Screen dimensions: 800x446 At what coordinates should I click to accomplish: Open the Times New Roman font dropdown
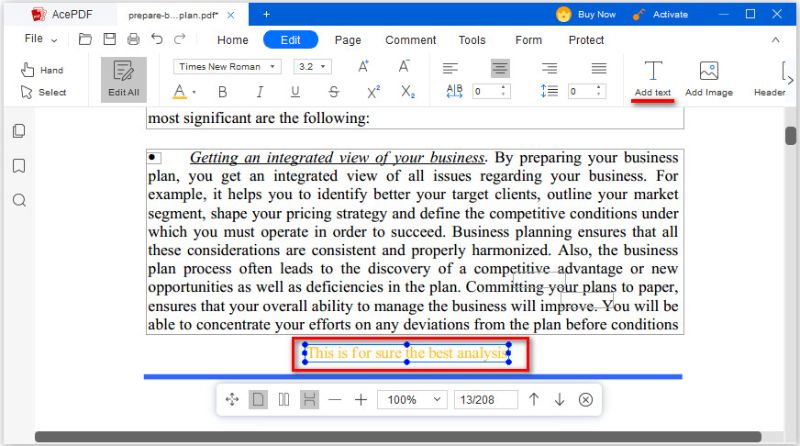click(x=227, y=67)
